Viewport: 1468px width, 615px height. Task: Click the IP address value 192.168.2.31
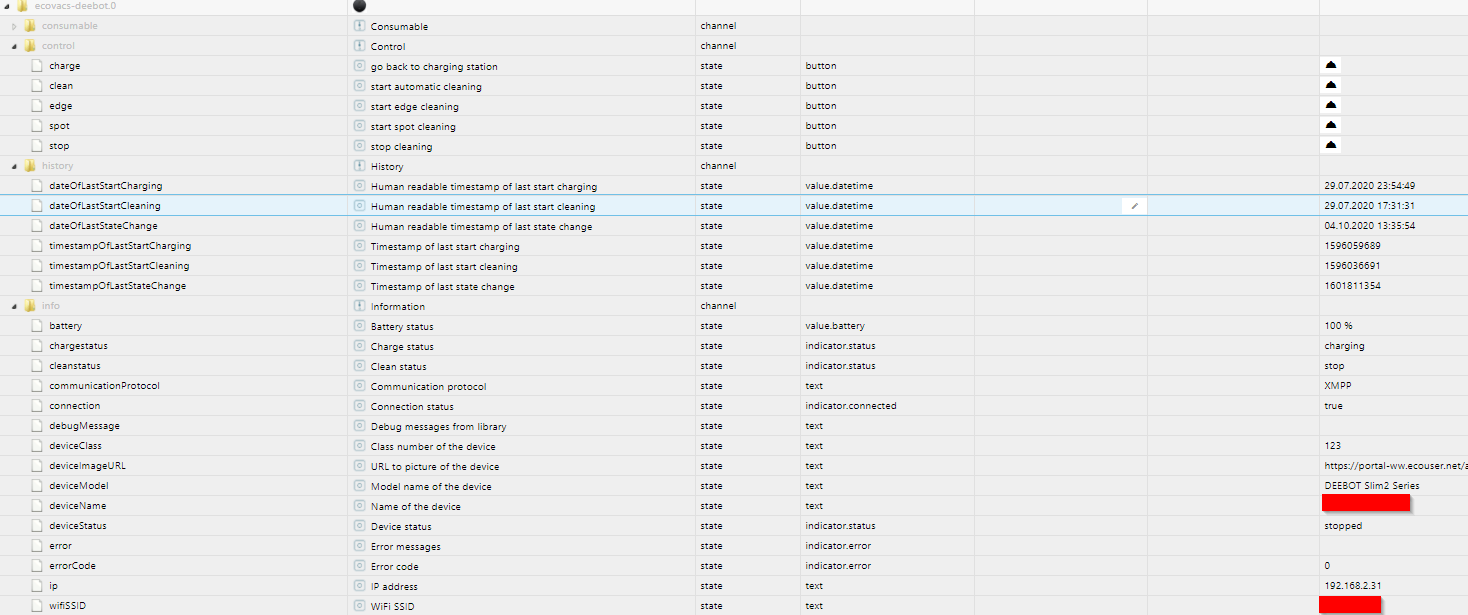click(x=1353, y=586)
